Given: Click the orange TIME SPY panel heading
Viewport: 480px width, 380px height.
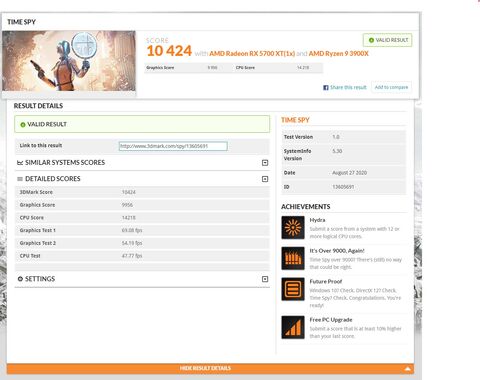Looking at the screenshot, I should point(295,120).
